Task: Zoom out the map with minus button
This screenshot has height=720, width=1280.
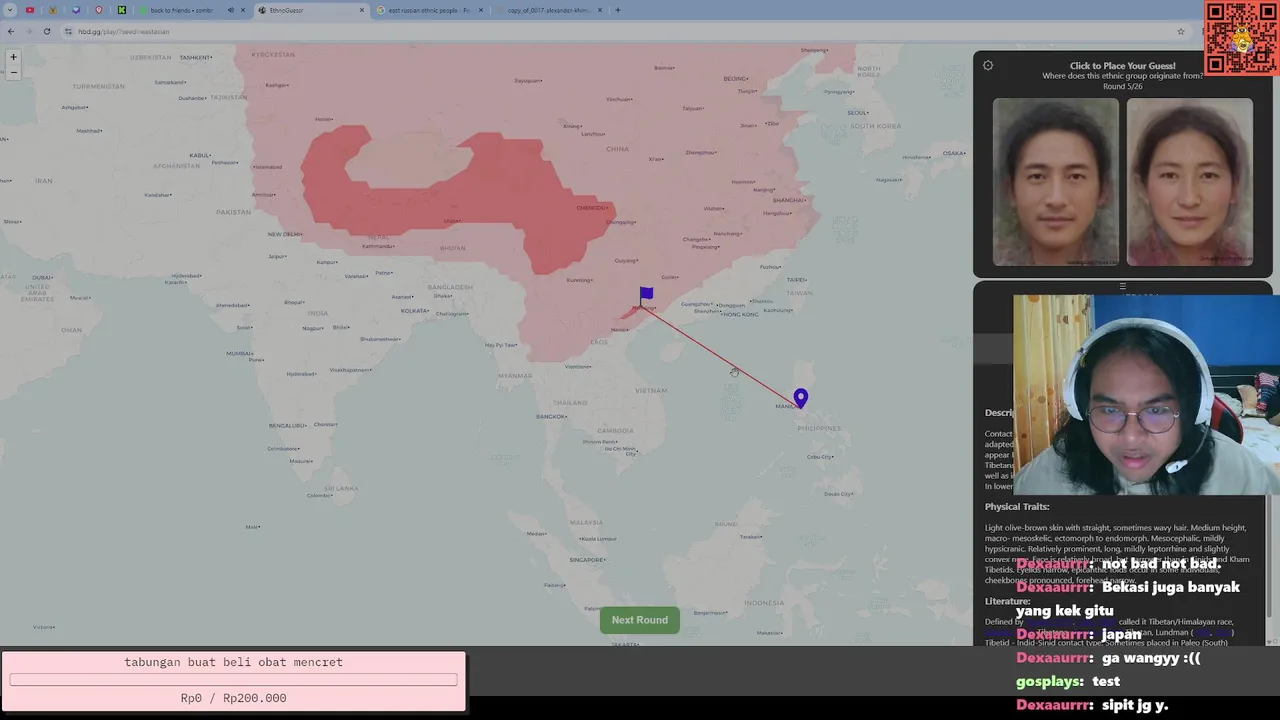Action: 13,72
